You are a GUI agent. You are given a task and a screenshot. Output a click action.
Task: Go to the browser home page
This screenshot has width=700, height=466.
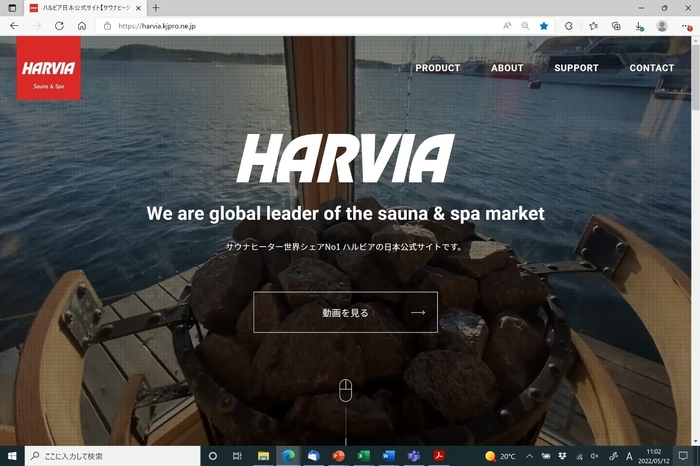[82, 26]
